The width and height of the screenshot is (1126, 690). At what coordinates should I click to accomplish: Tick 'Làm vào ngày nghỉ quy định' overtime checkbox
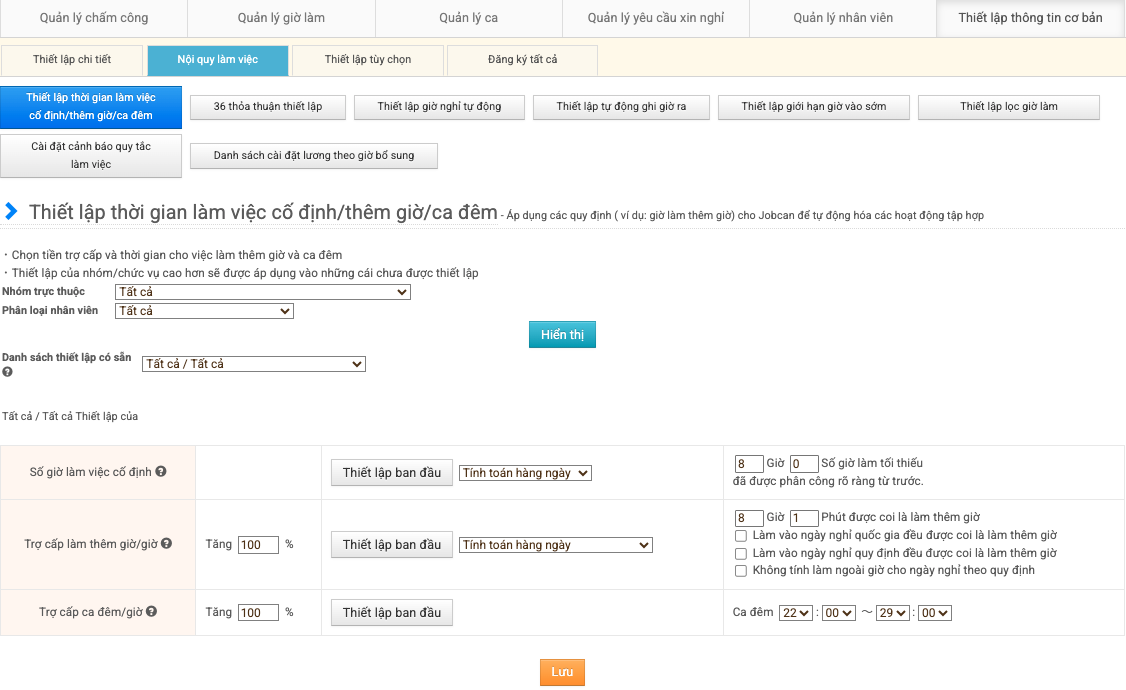coord(741,553)
